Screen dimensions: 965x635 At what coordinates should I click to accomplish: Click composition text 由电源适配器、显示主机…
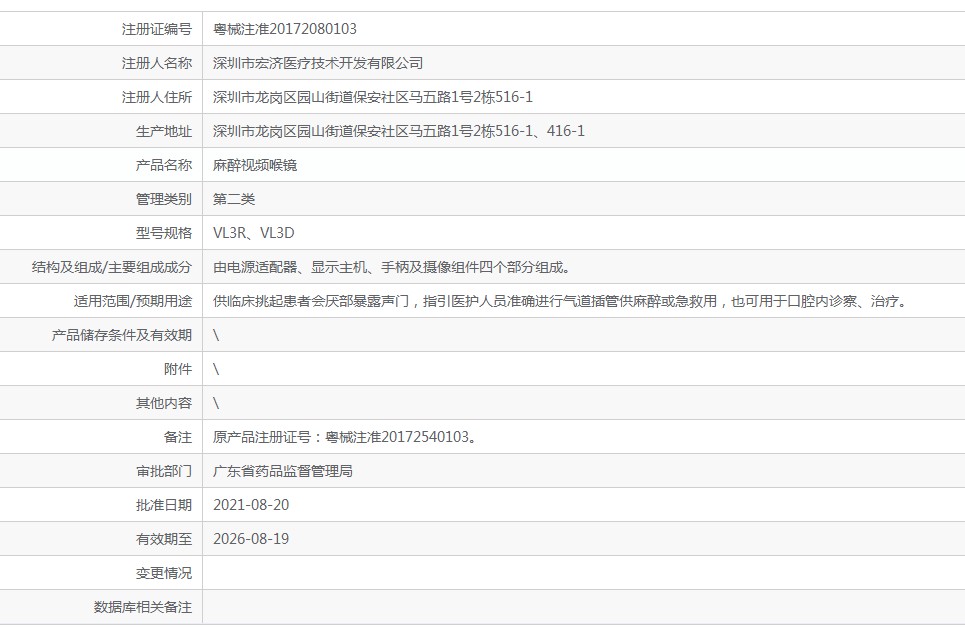coord(393,267)
